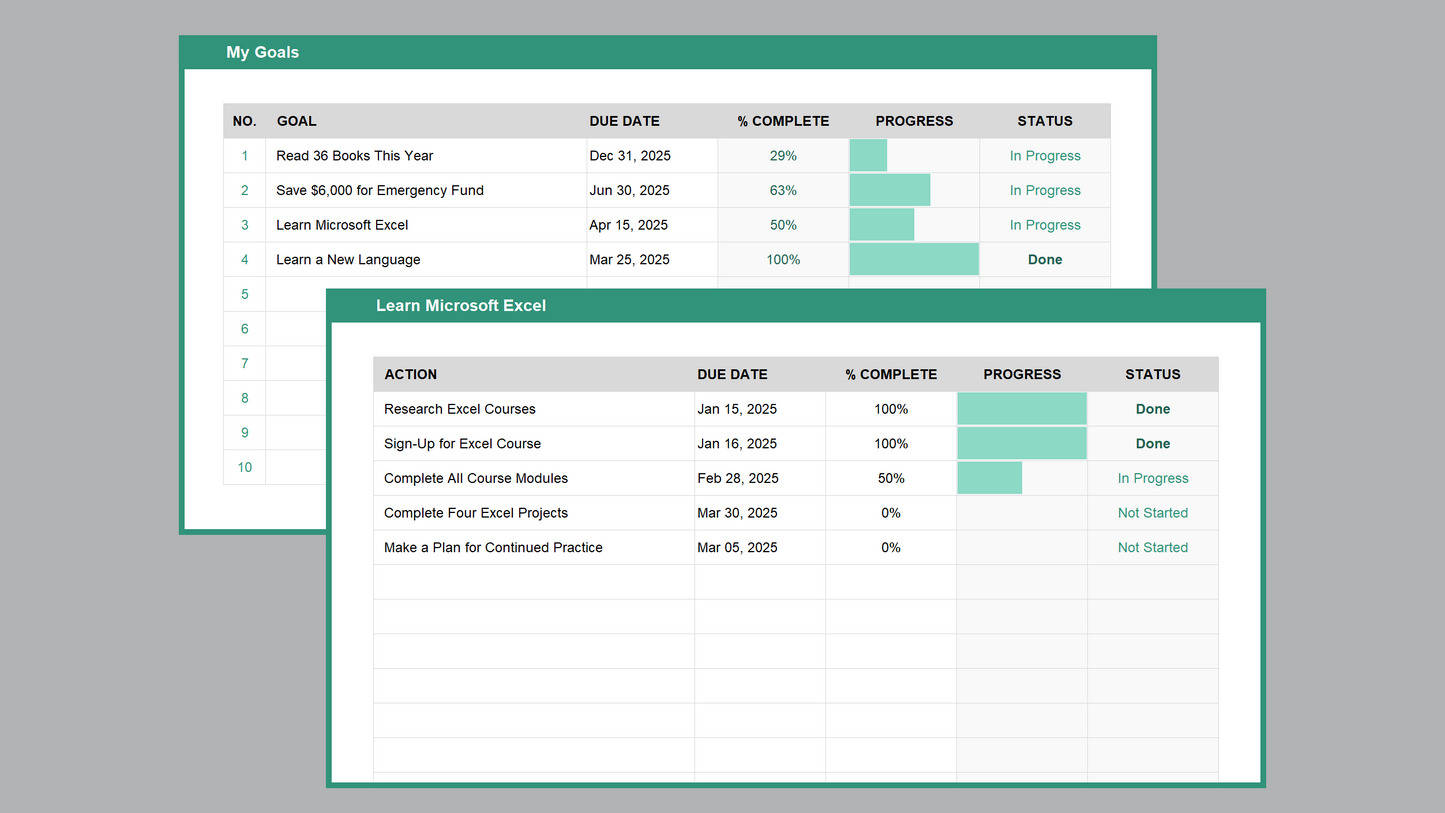Click the My Goals sheet title
Screen dimensions: 1445x813
(x=262, y=52)
